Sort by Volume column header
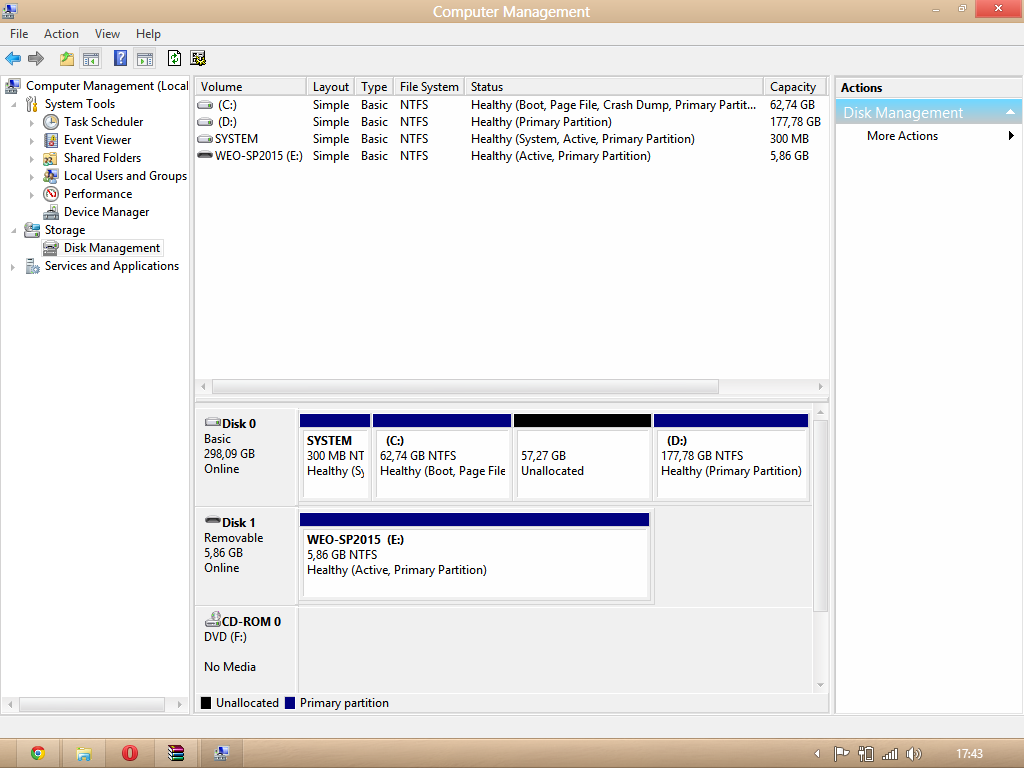1024x768 pixels. click(x=251, y=87)
